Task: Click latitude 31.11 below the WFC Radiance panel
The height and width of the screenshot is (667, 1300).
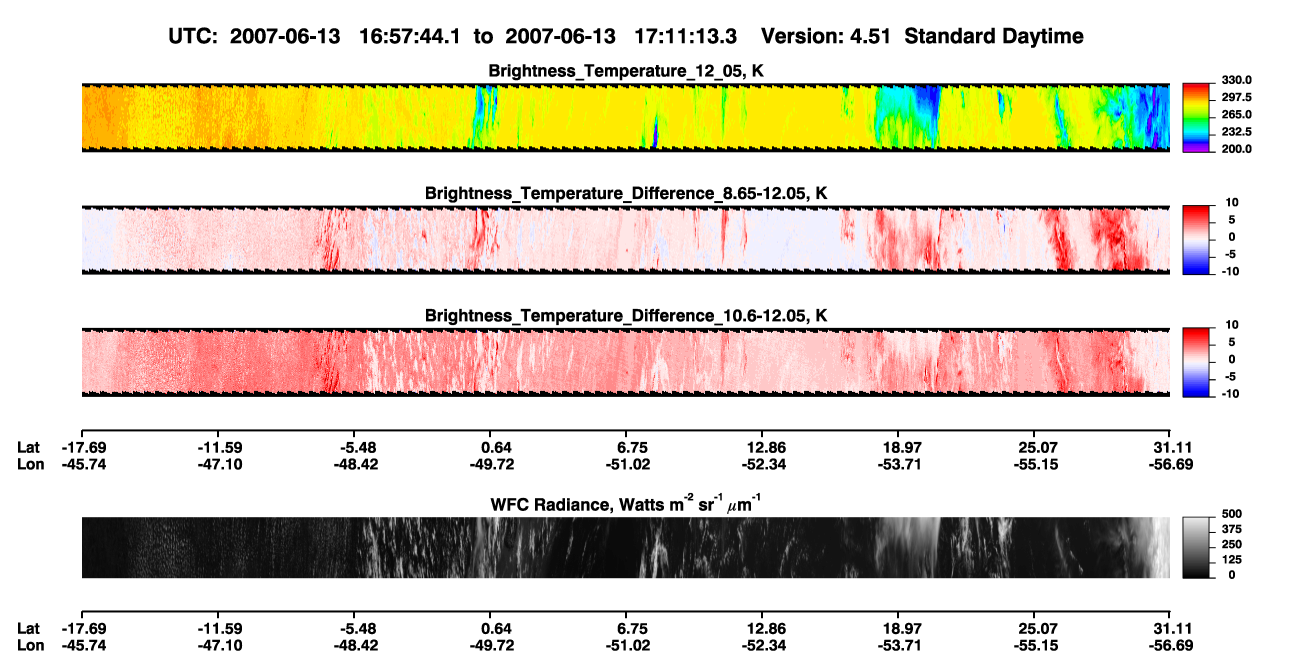Action: click(x=1169, y=629)
